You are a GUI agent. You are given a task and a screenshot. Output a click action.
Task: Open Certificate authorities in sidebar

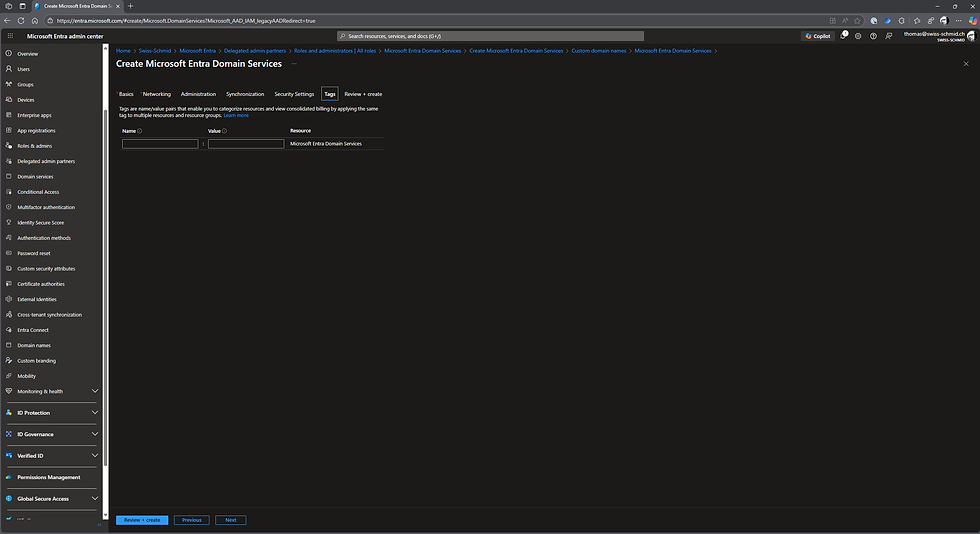[x=41, y=284]
